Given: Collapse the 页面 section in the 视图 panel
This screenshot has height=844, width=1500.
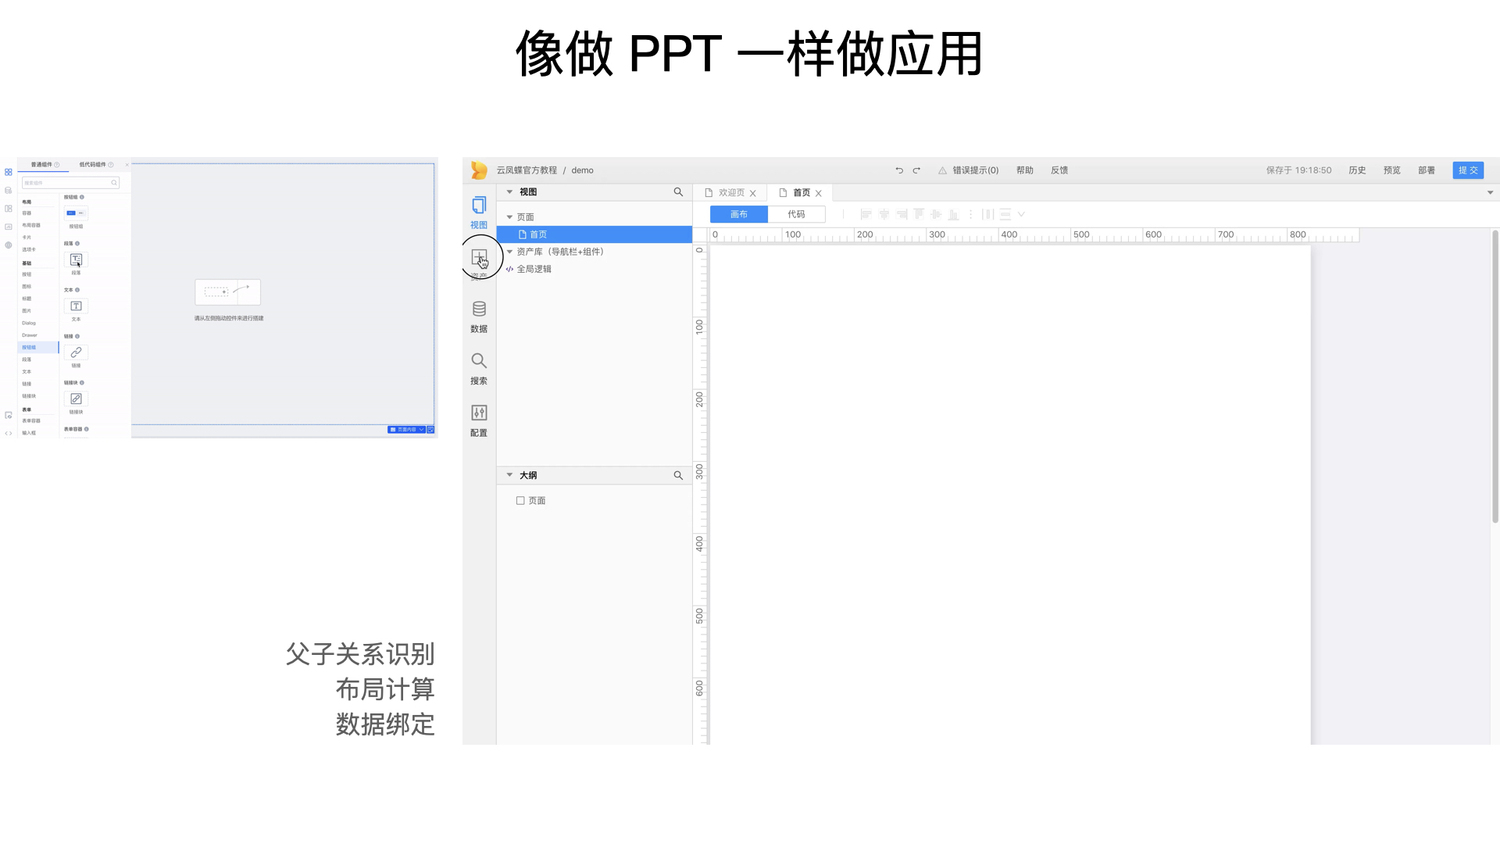Looking at the screenshot, I should 511,216.
